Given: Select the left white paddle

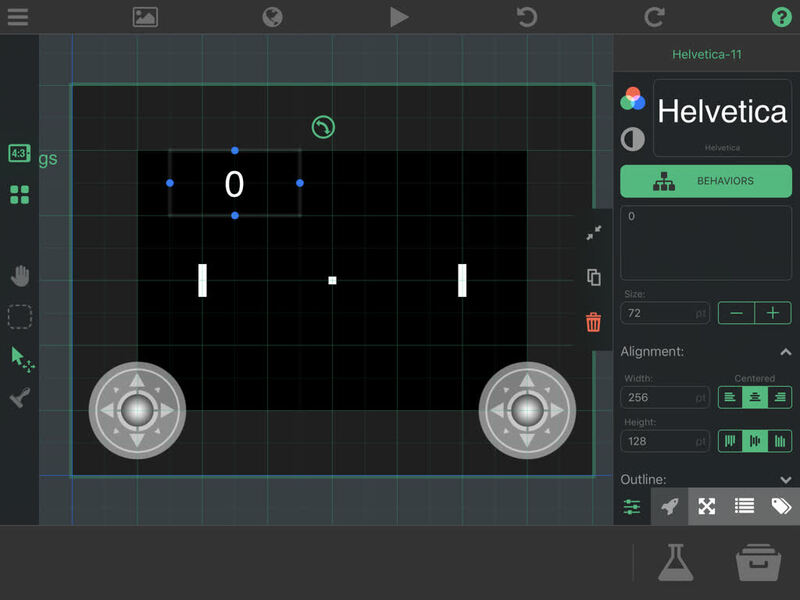Looking at the screenshot, I should click(x=203, y=280).
